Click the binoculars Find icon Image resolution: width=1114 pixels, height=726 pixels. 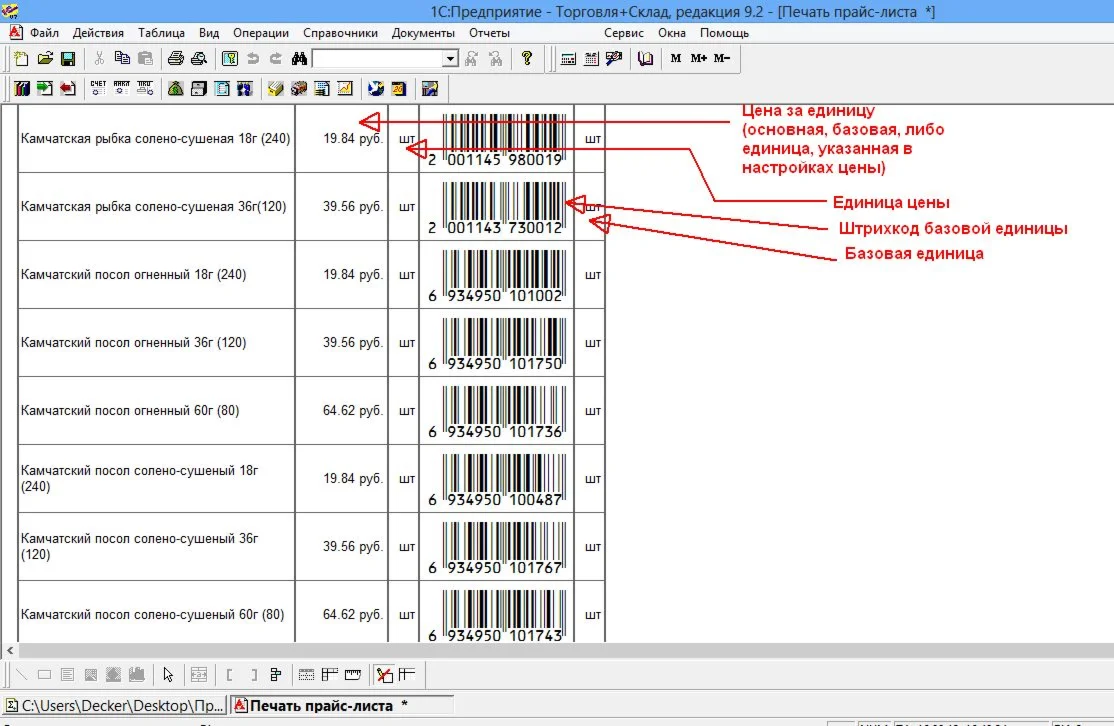[x=298, y=59]
